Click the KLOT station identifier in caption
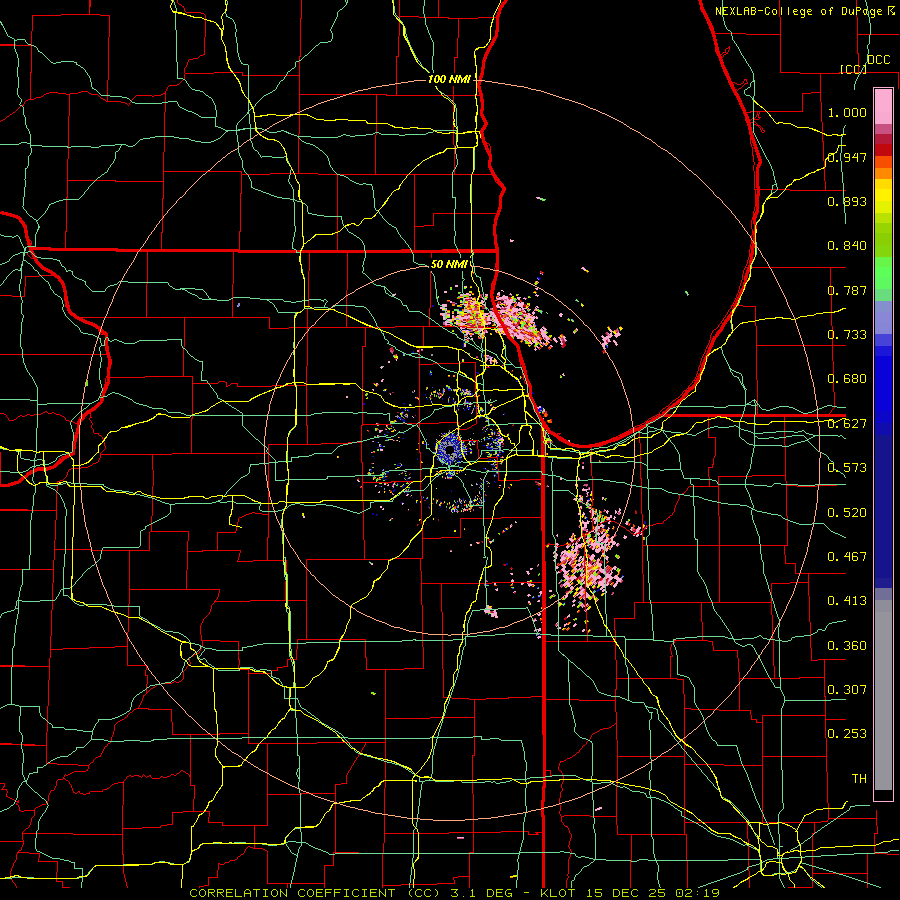 coord(560,893)
